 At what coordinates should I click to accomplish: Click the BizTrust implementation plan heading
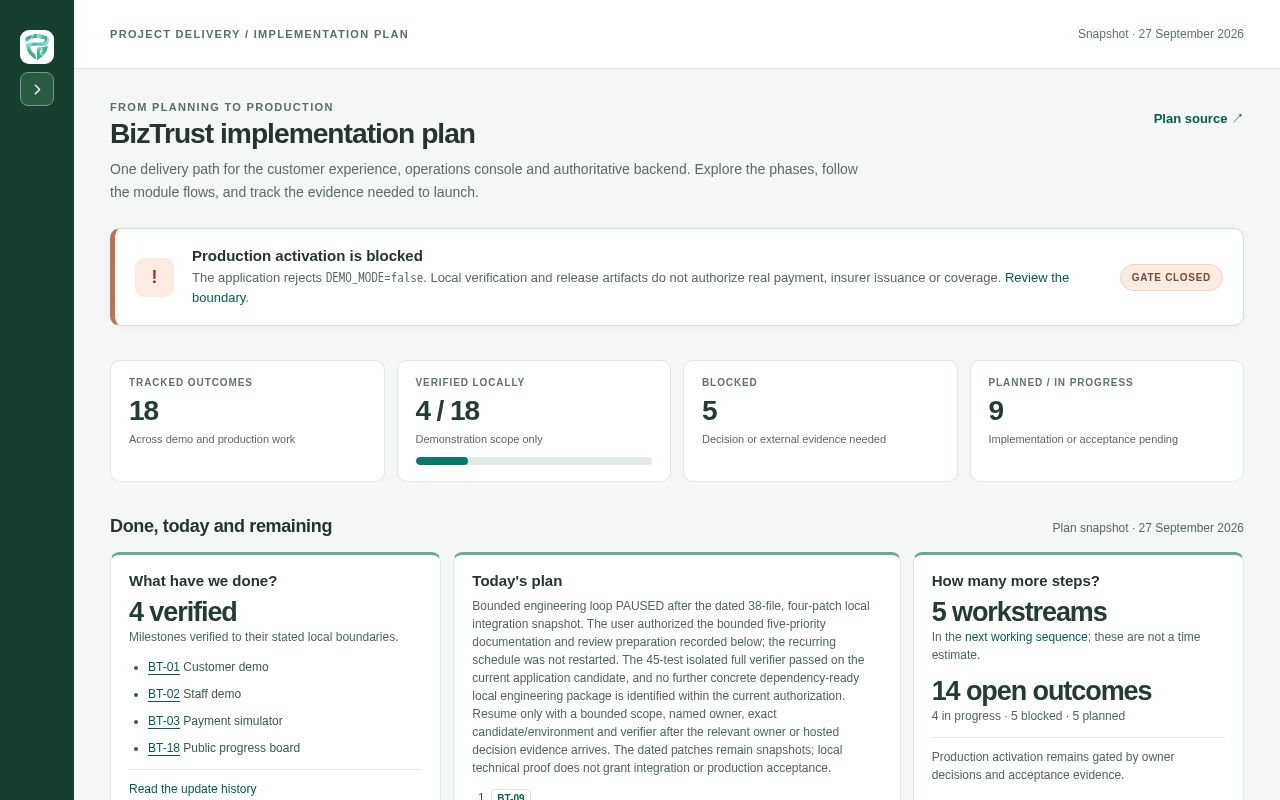(x=292, y=134)
